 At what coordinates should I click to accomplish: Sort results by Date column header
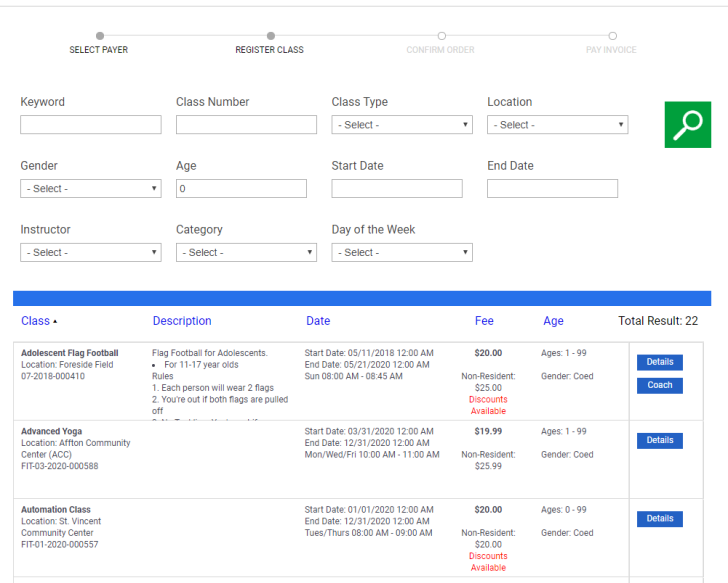[x=318, y=321]
